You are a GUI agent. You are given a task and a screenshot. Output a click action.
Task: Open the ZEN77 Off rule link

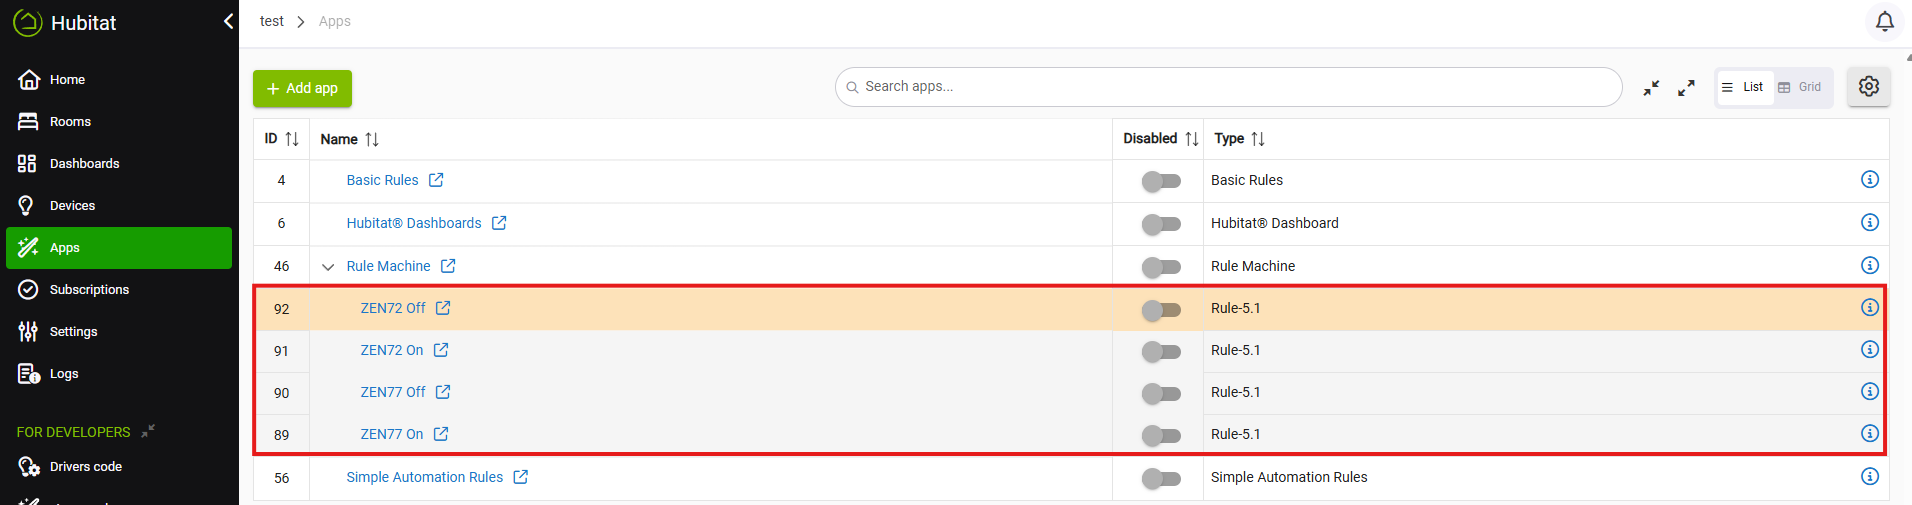392,392
